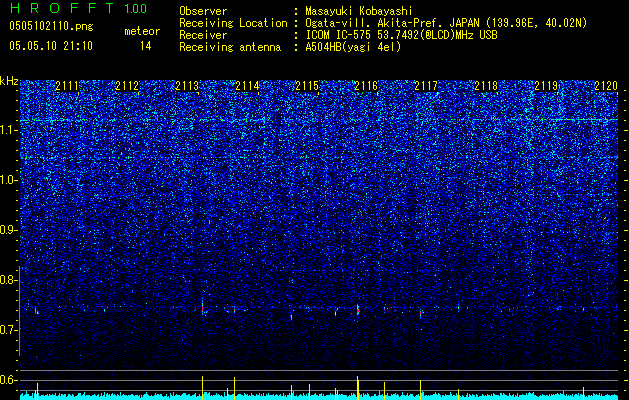Click the 1.1 kHz frequency tick label

(x=8, y=130)
